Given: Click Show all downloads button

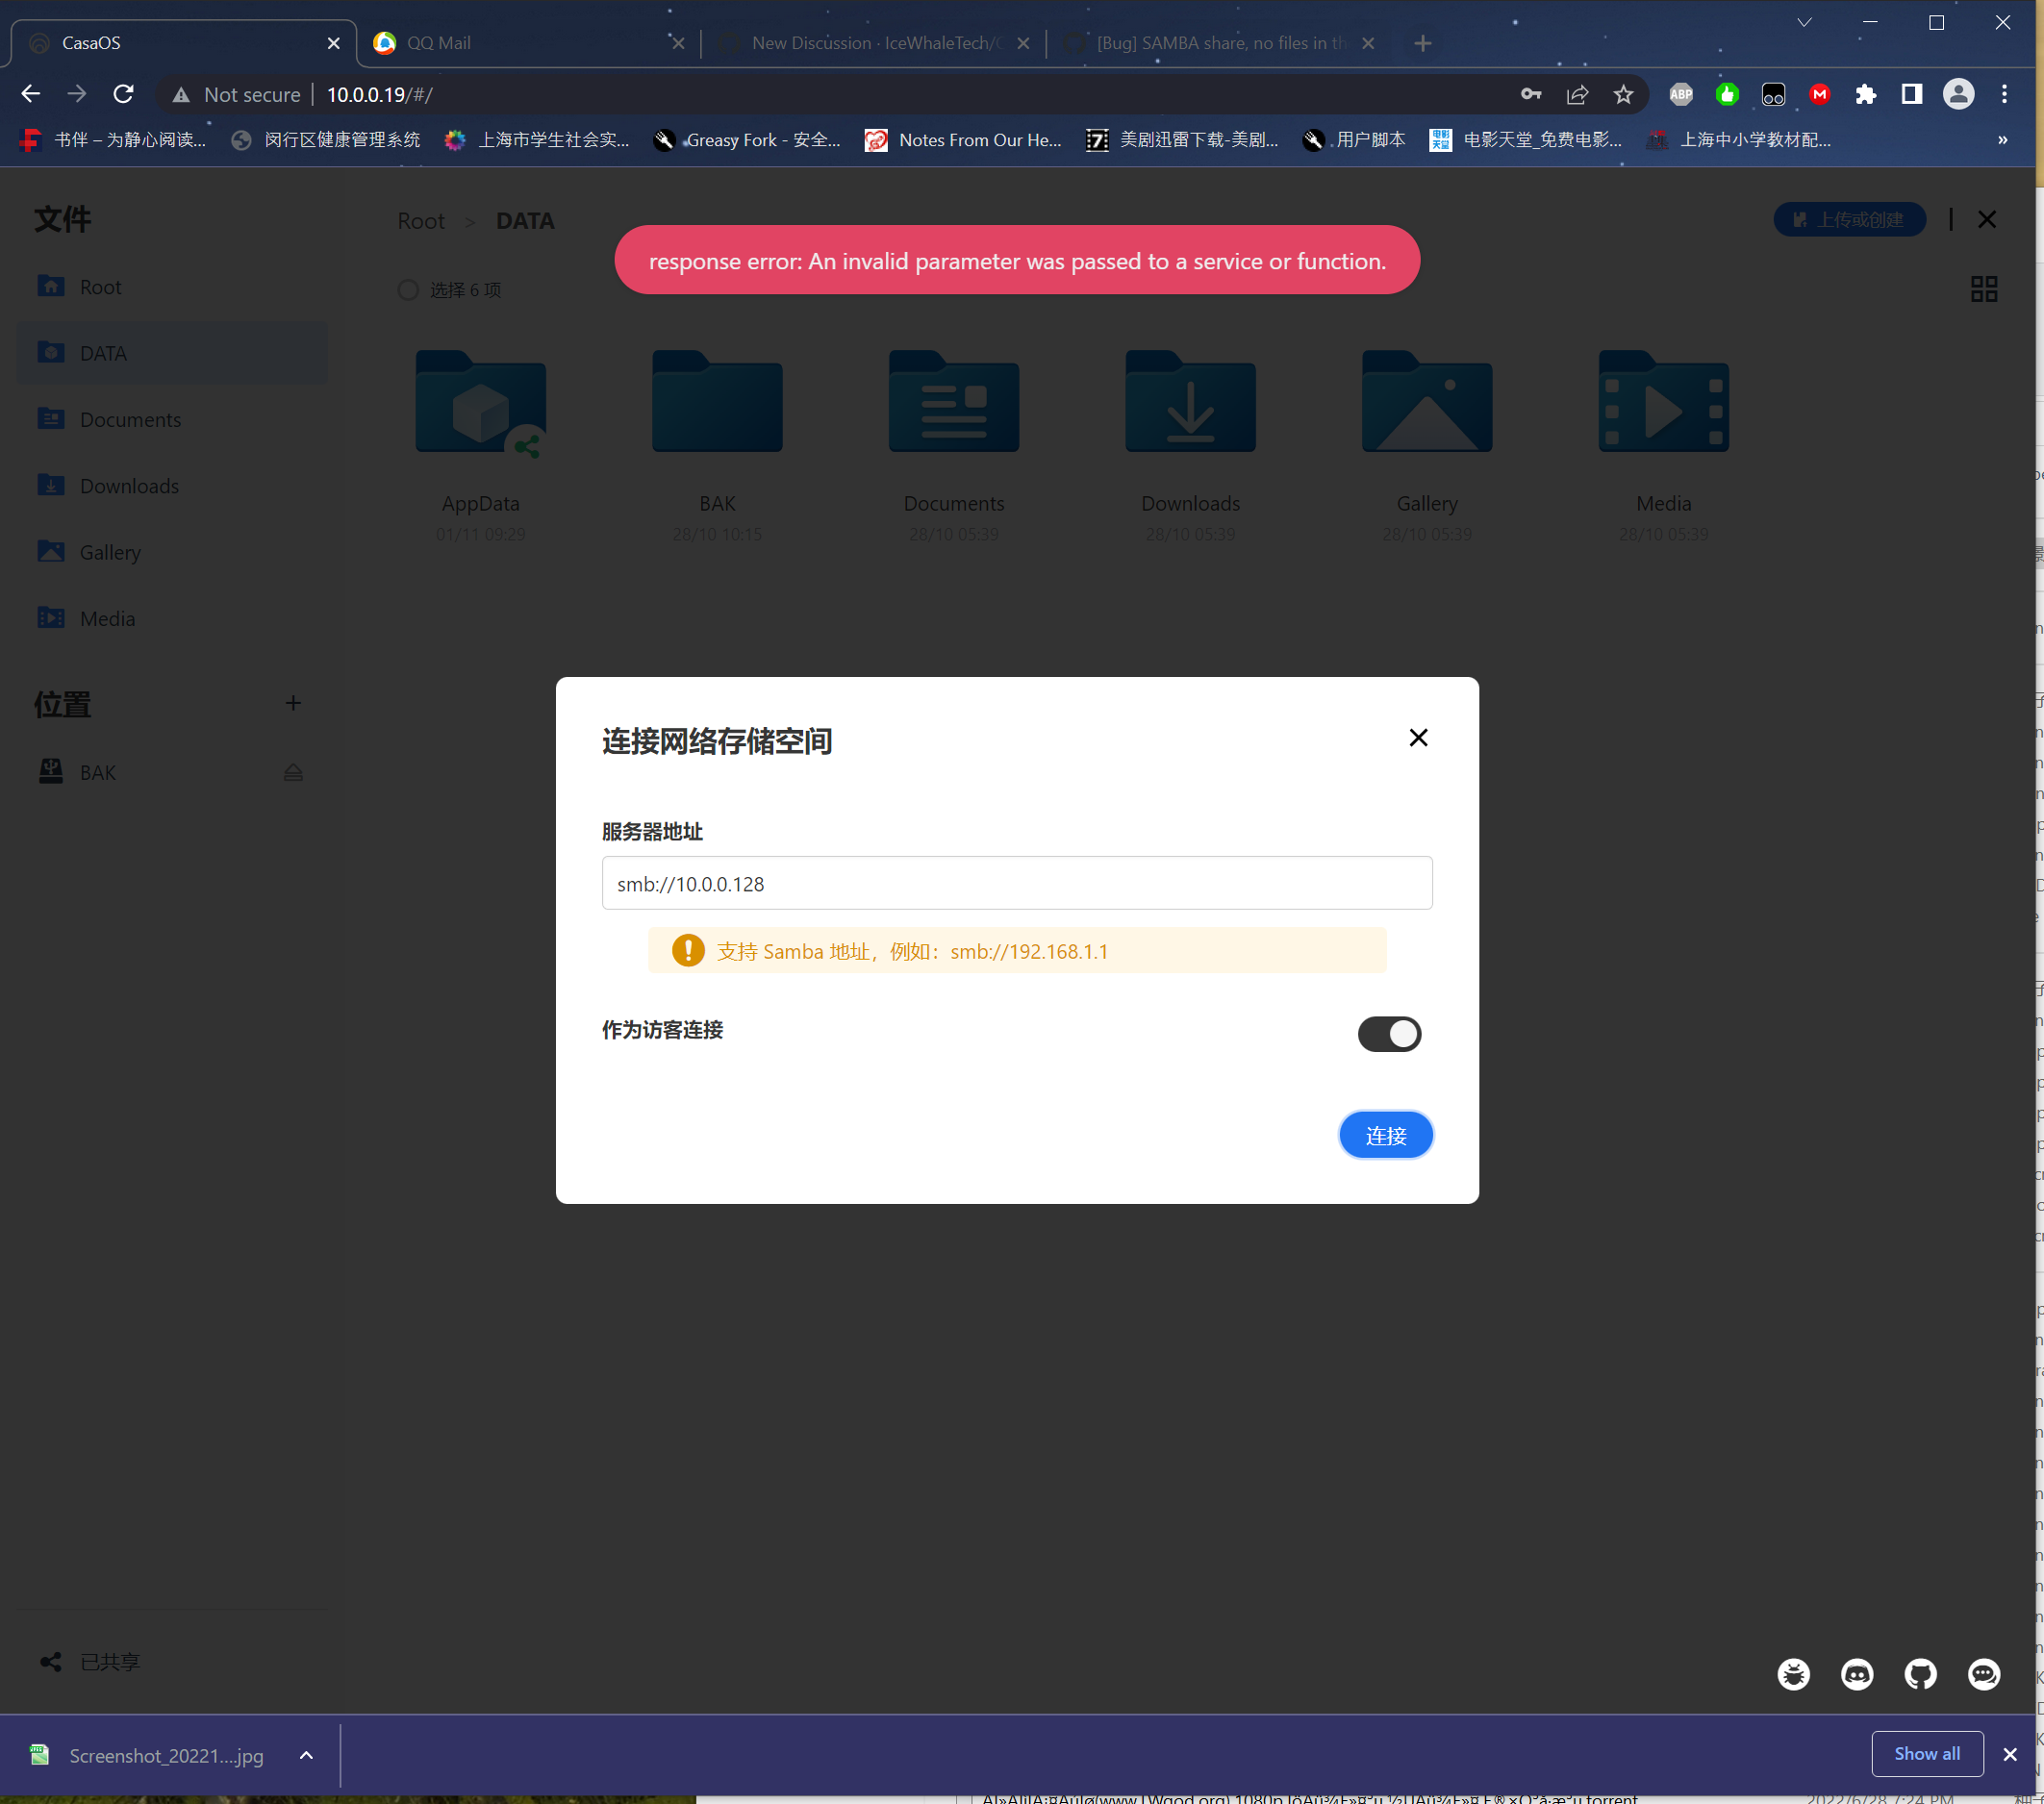Looking at the screenshot, I should click(x=1926, y=1754).
